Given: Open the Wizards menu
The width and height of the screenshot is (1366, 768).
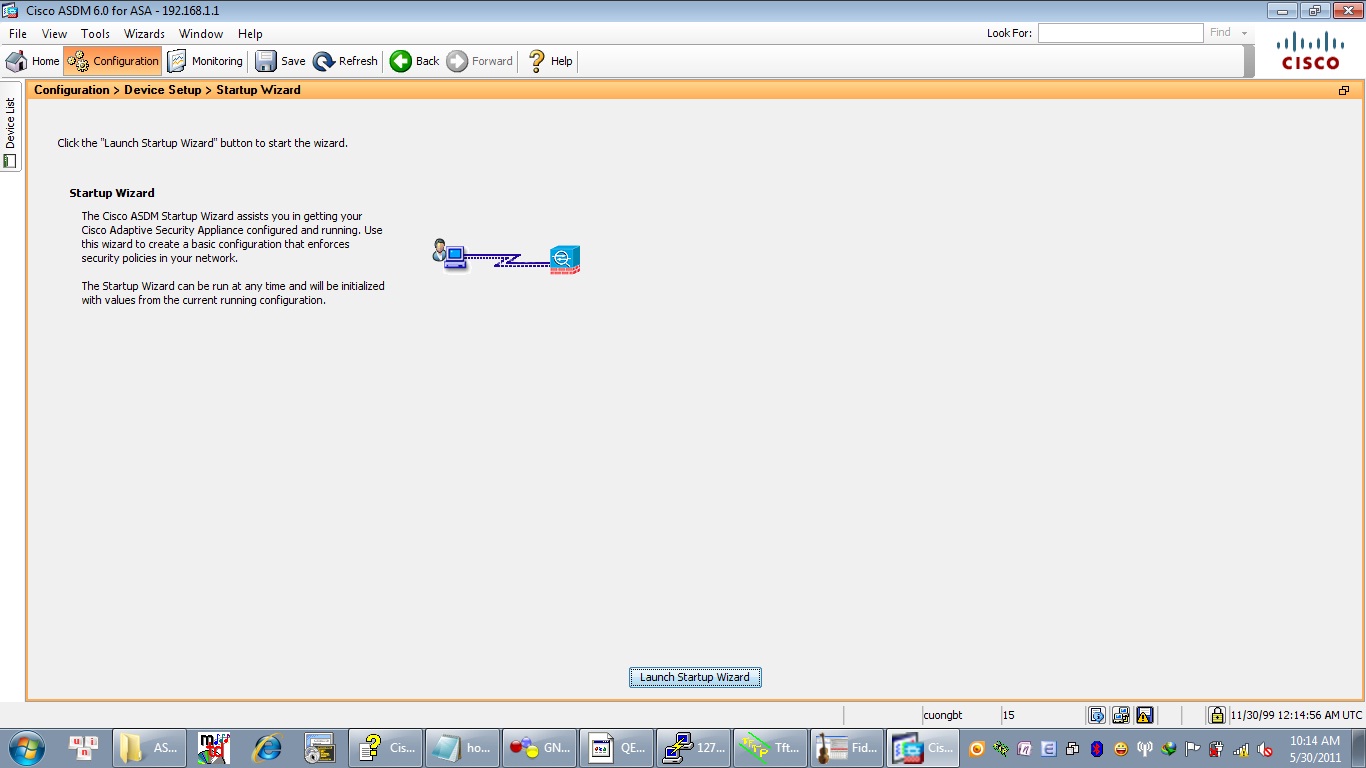Looking at the screenshot, I should tap(144, 33).
